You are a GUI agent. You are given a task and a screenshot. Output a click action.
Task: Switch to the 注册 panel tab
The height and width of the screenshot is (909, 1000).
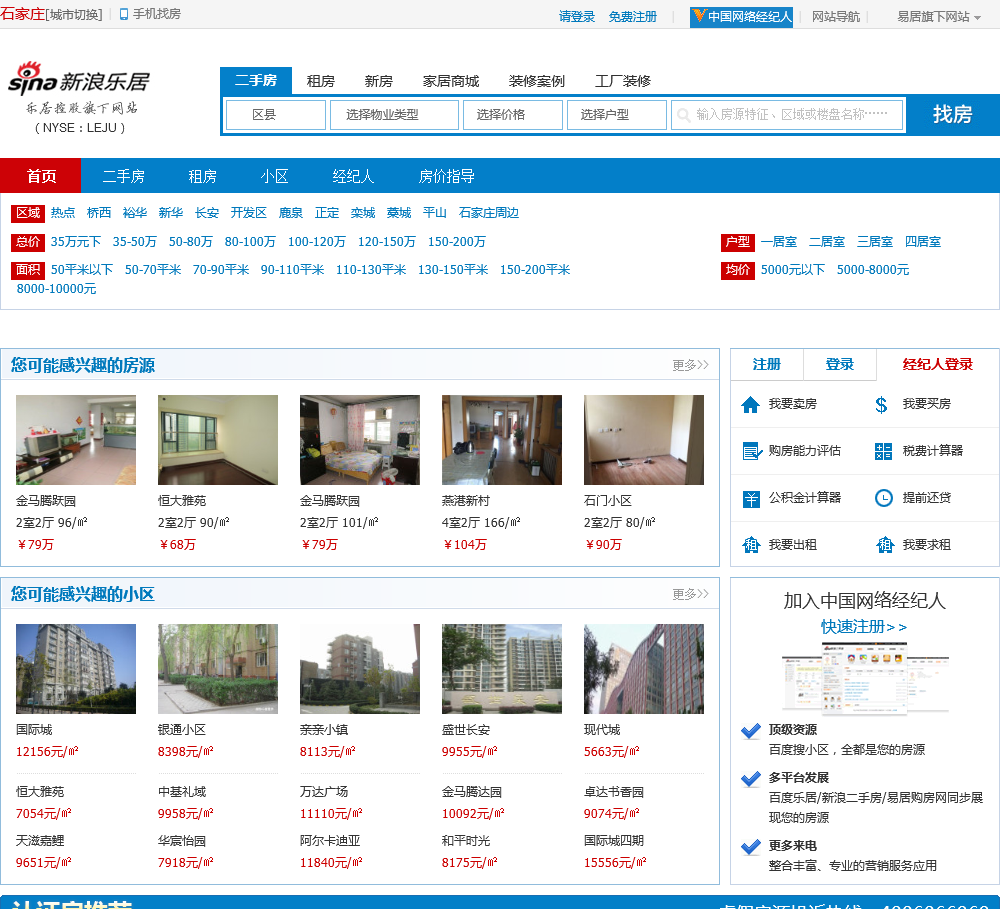(767, 364)
